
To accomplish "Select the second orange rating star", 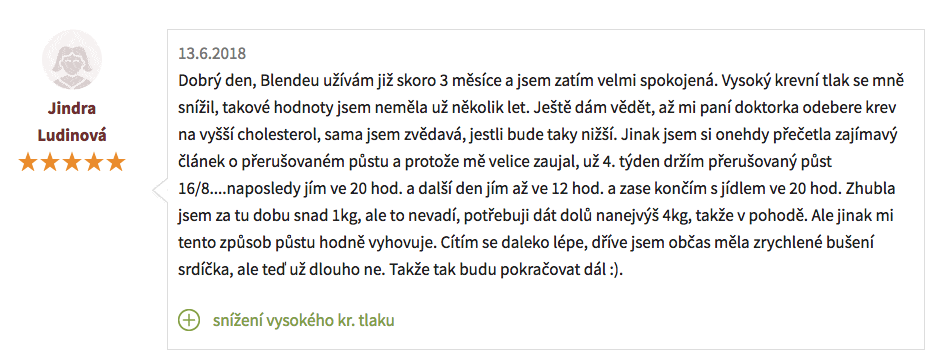I will click(x=50, y=163).
